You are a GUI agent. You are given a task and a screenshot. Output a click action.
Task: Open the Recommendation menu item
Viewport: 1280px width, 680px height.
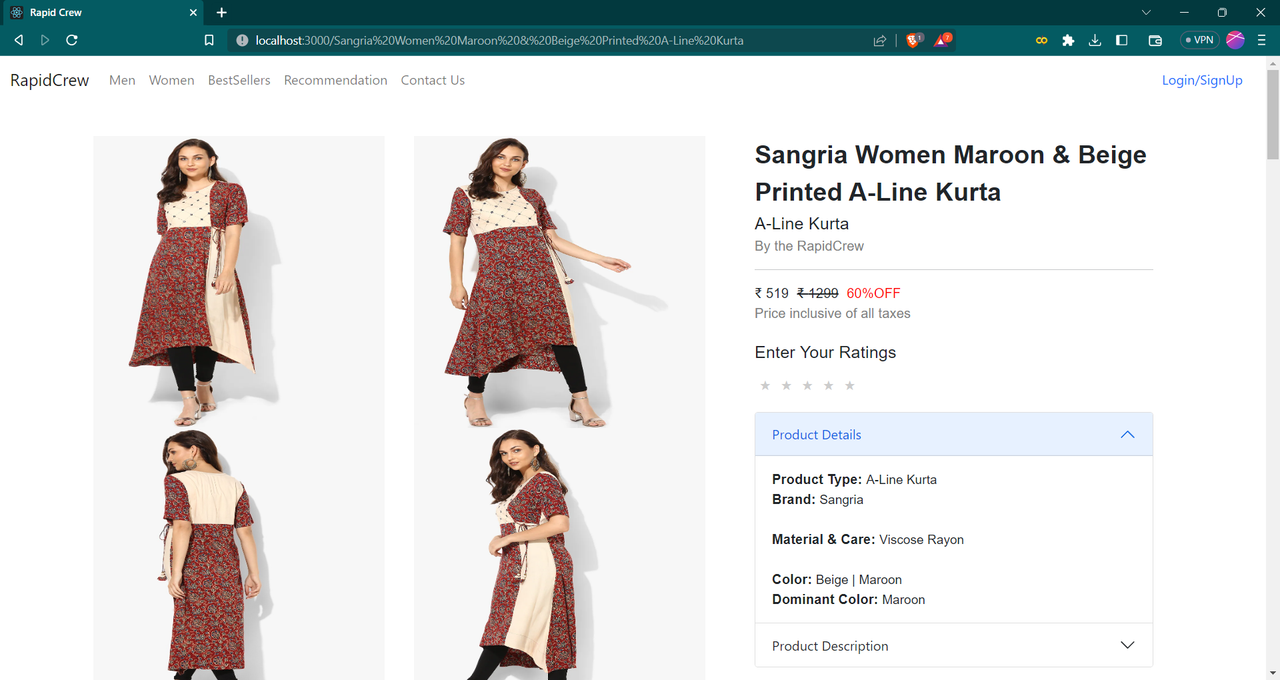pos(336,80)
